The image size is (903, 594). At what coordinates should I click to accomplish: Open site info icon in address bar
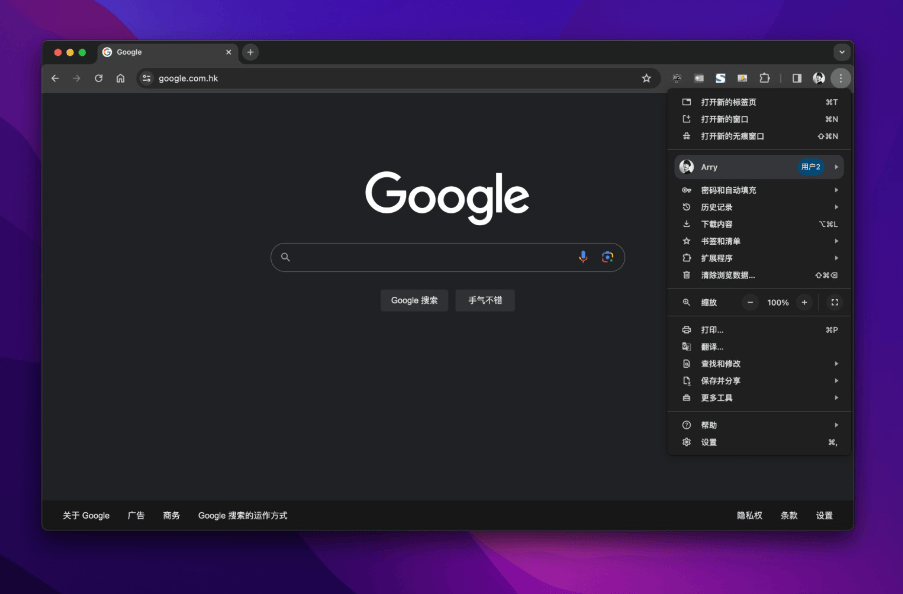[147, 78]
